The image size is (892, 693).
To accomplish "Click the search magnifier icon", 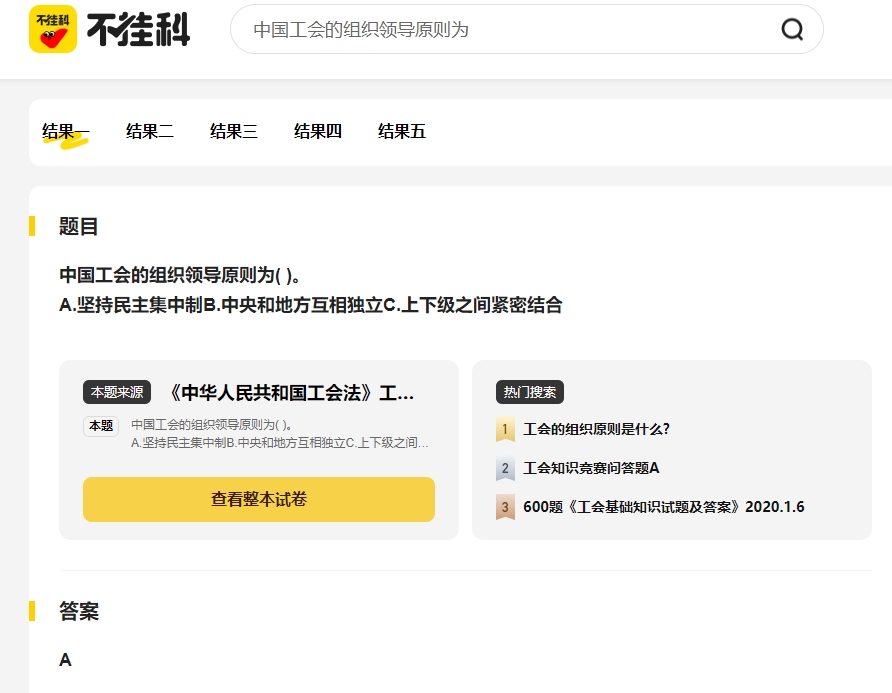I will click(792, 29).
